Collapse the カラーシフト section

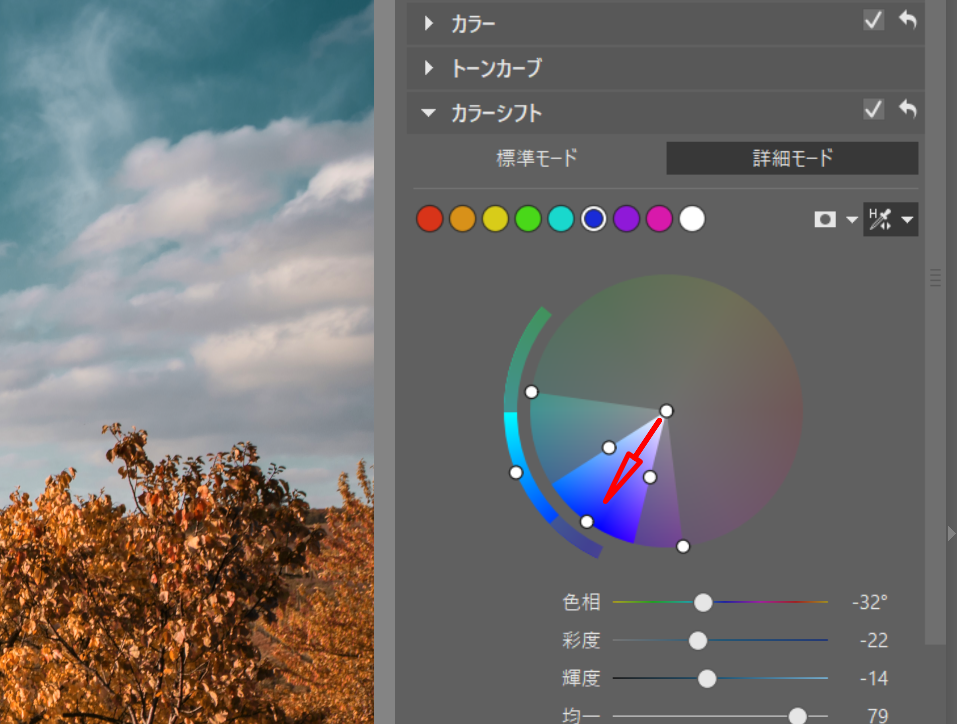pos(428,113)
